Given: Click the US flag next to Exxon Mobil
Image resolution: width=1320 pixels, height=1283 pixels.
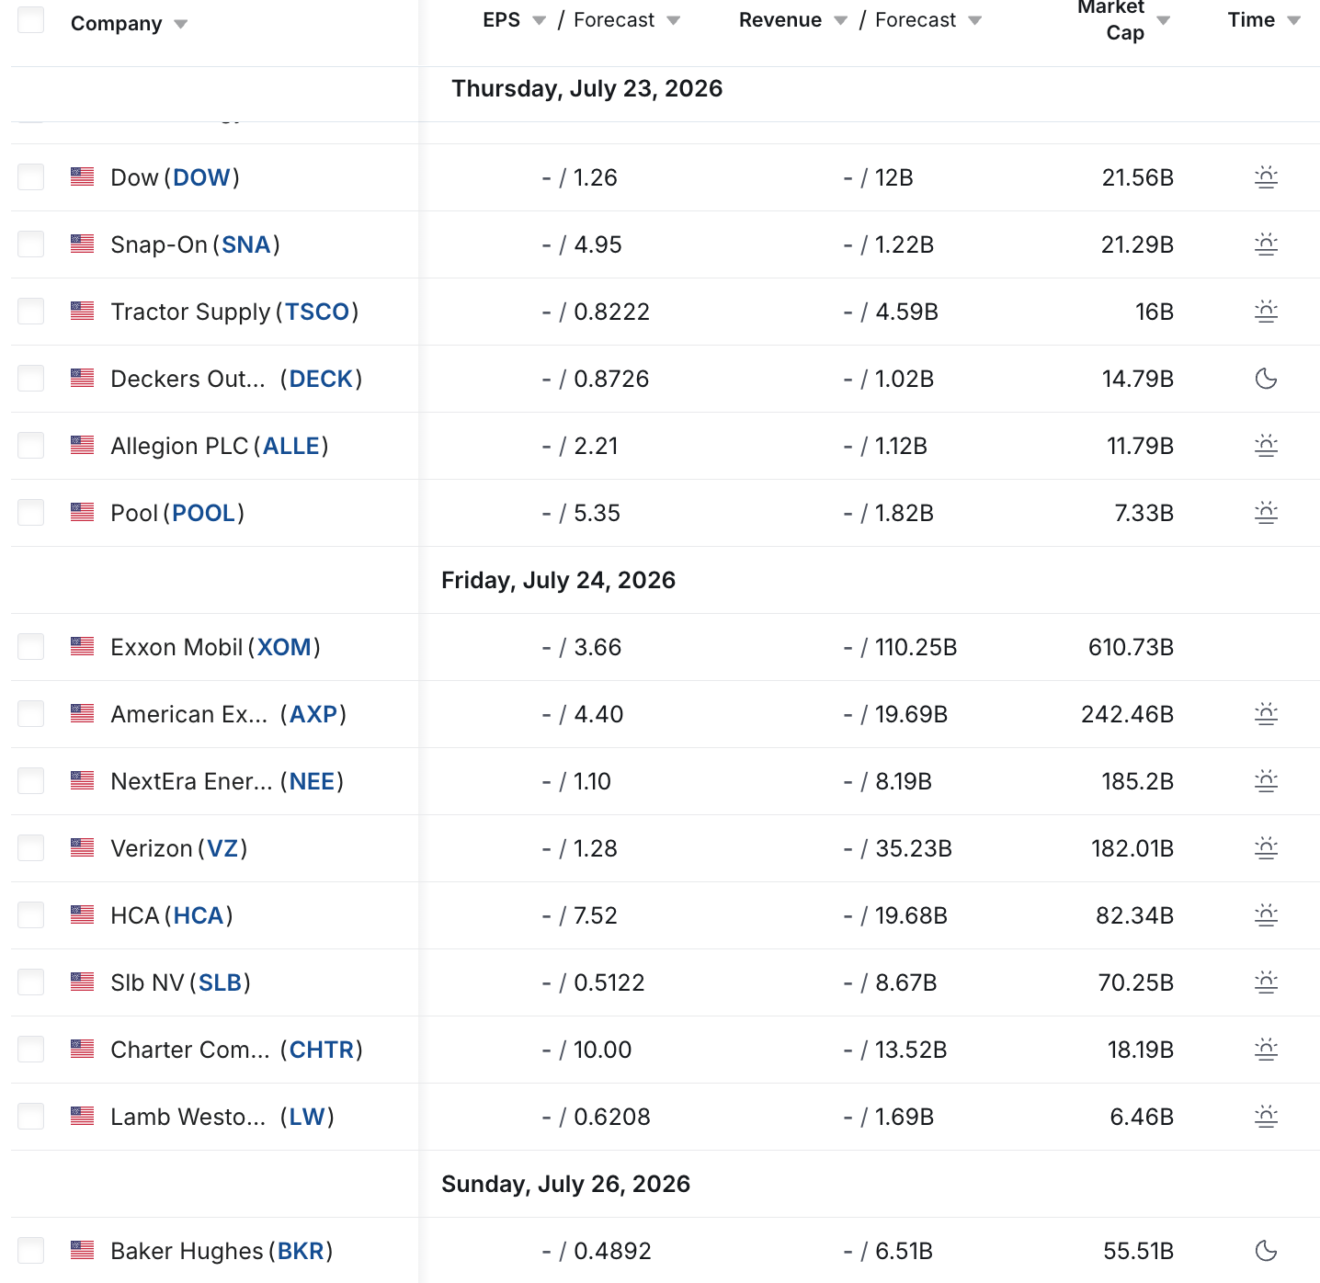Looking at the screenshot, I should 82,647.
